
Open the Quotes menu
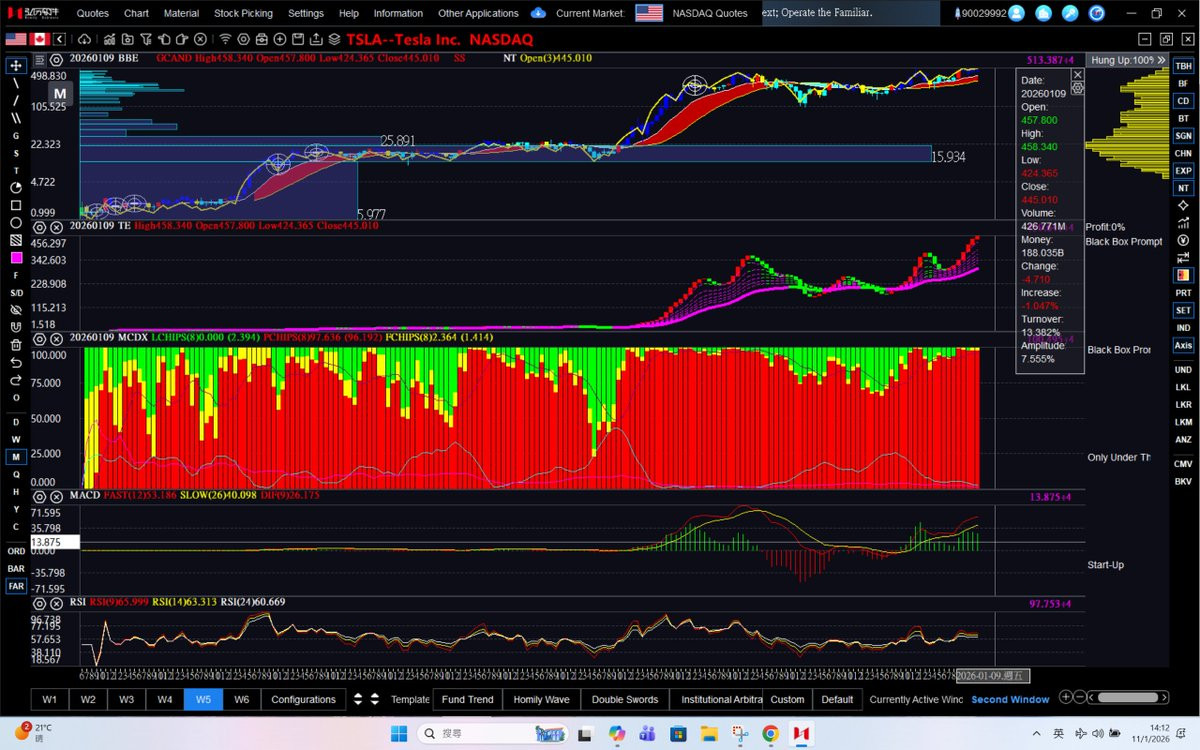[93, 13]
